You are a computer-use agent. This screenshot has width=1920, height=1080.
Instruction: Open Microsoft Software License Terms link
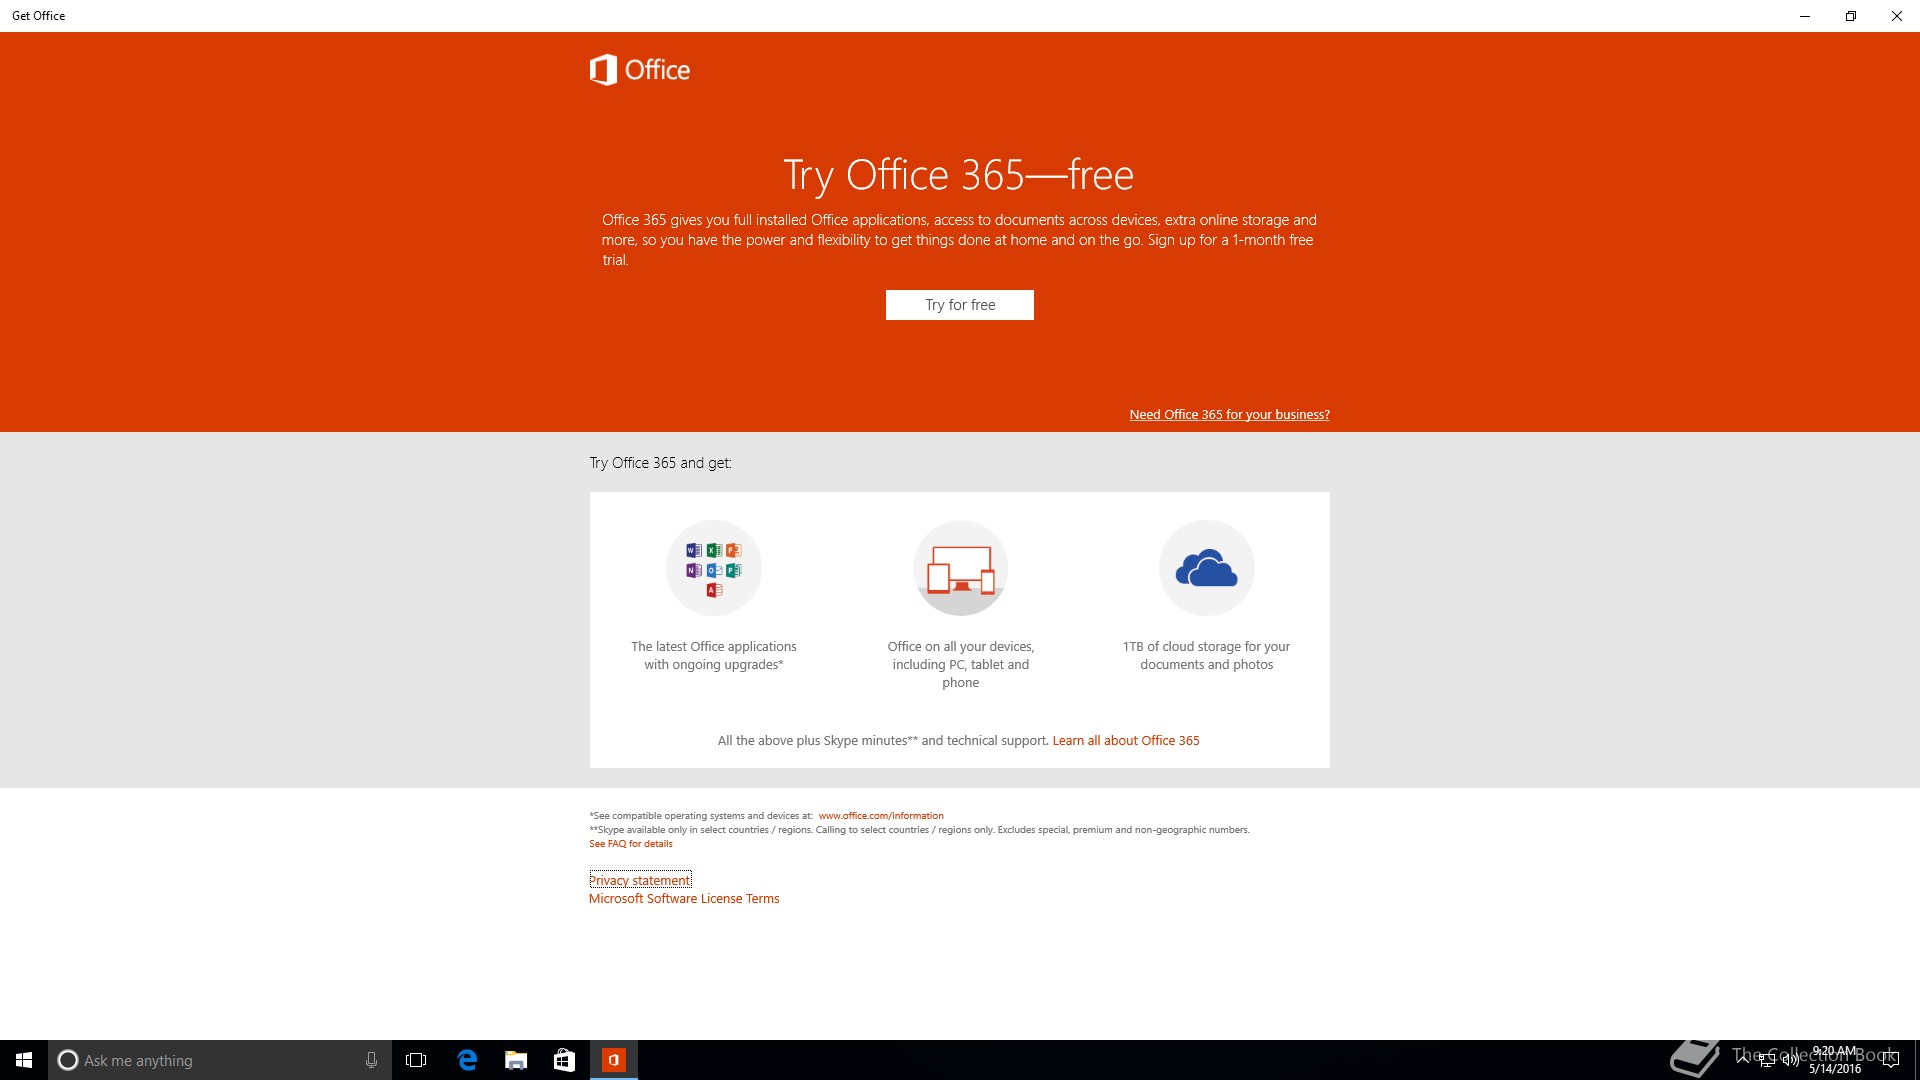684,899
